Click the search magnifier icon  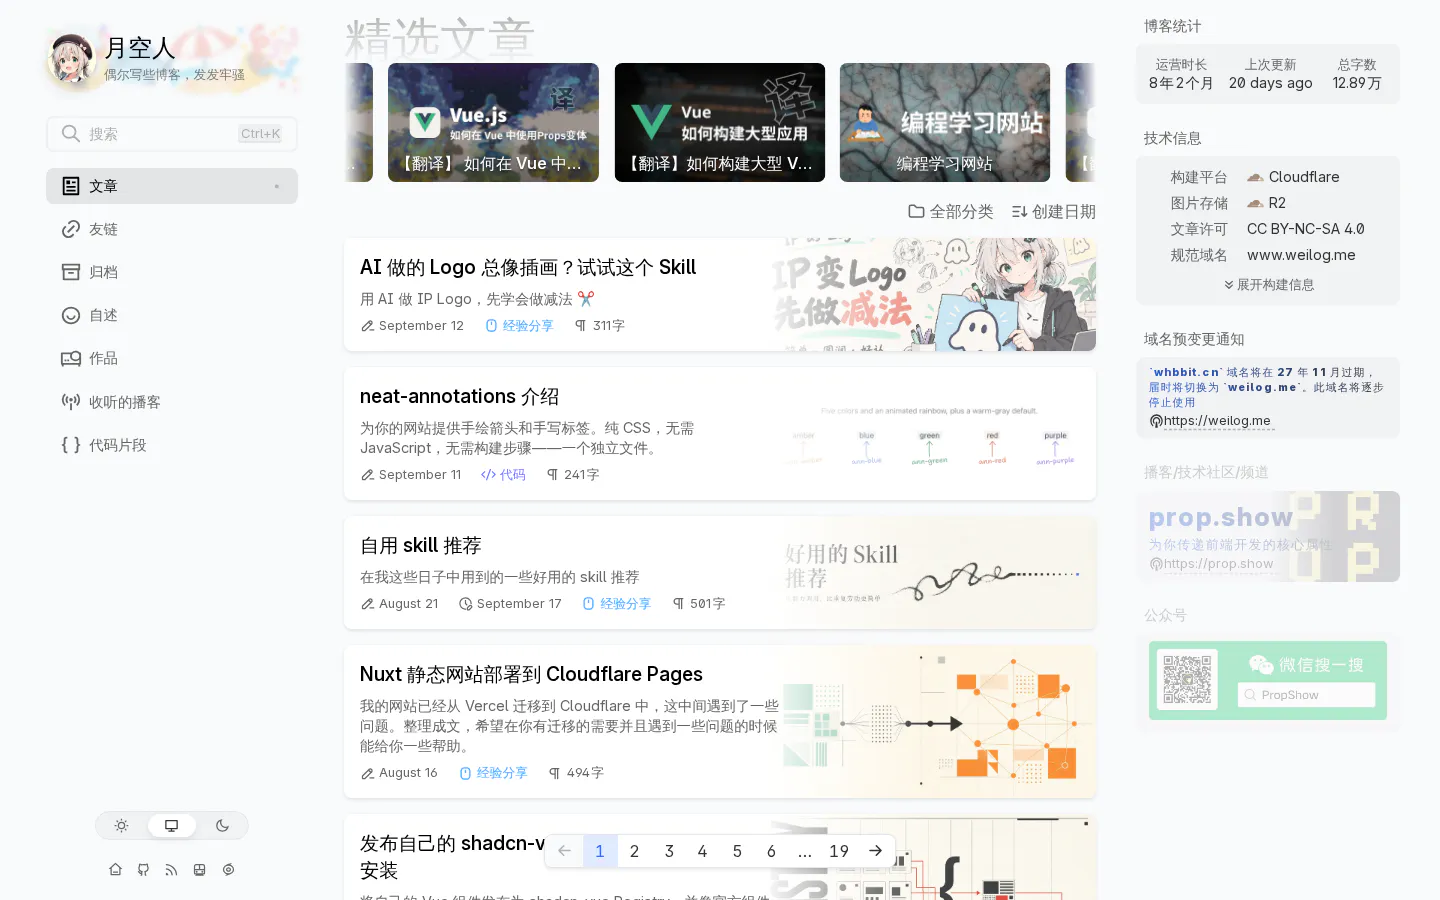pos(70,133)
